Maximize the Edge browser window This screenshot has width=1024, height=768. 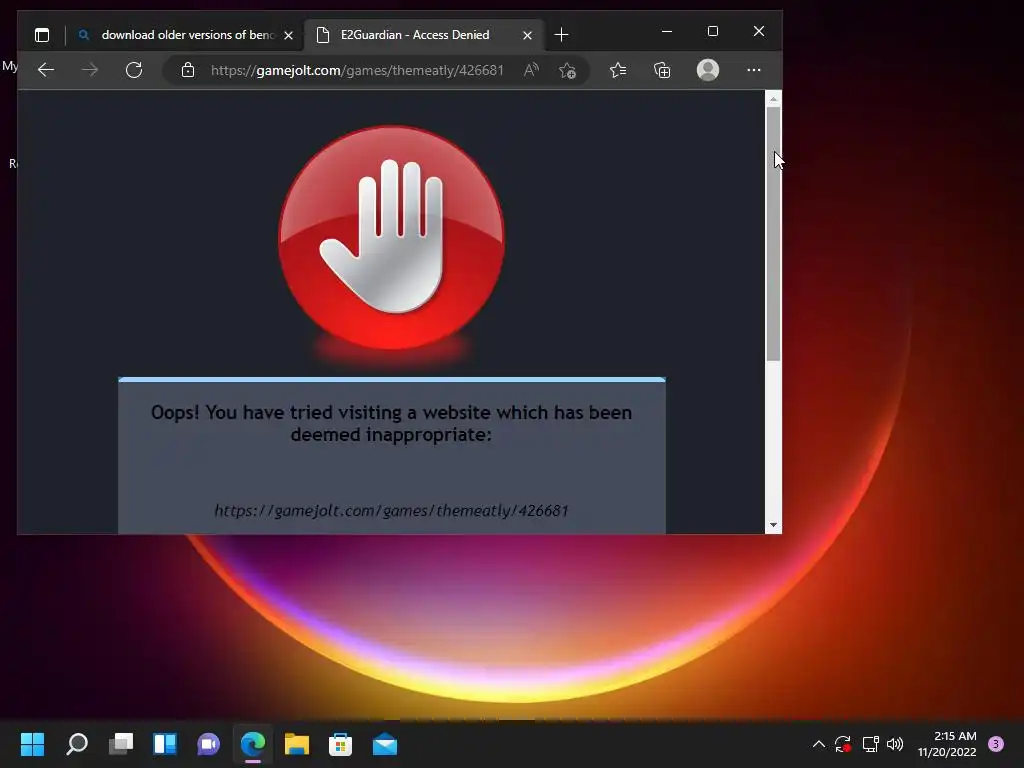[713, 31]
